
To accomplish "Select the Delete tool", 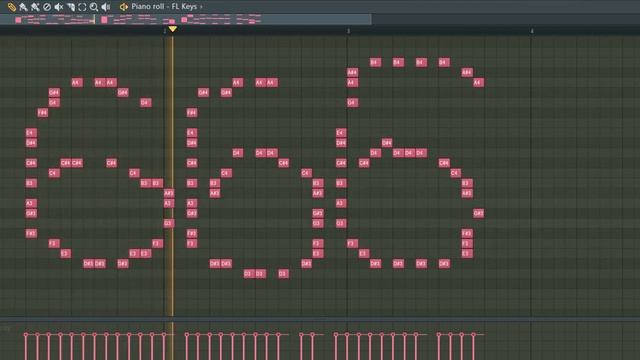I will 47,7.
